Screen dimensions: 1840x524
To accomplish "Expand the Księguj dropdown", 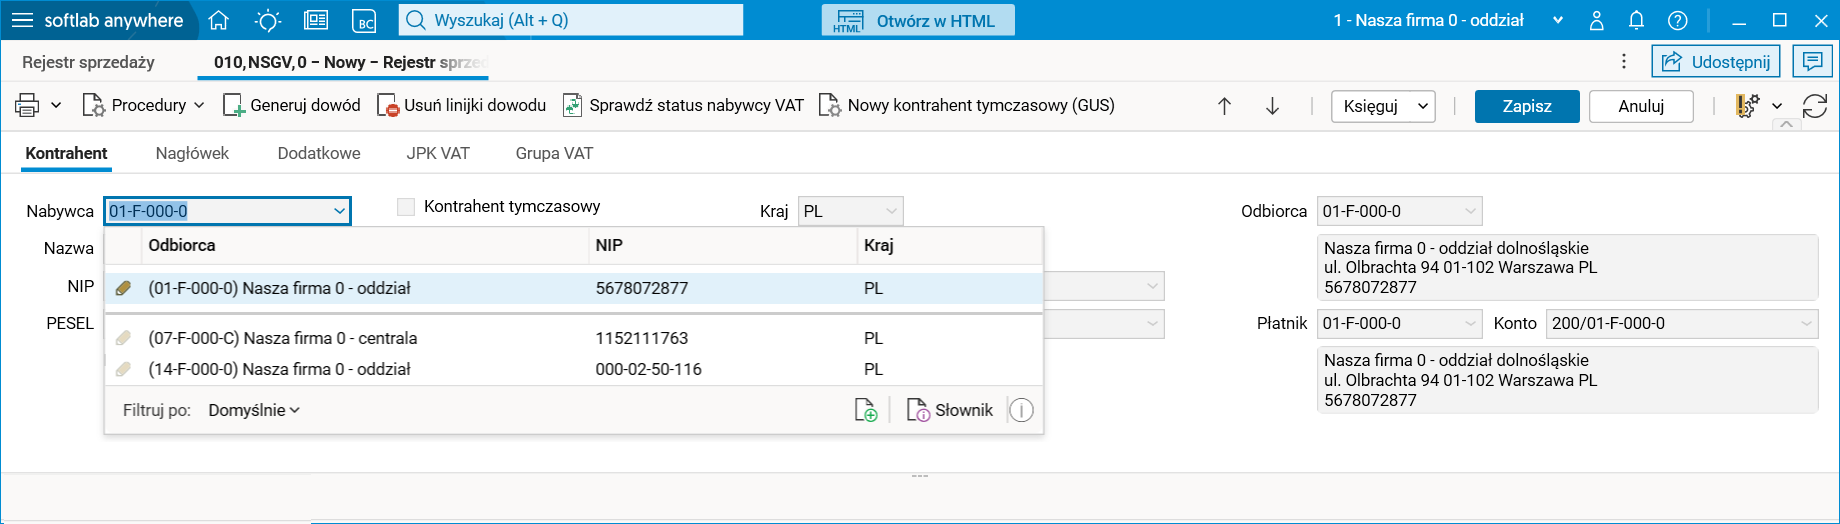I will click(1384, 106).
